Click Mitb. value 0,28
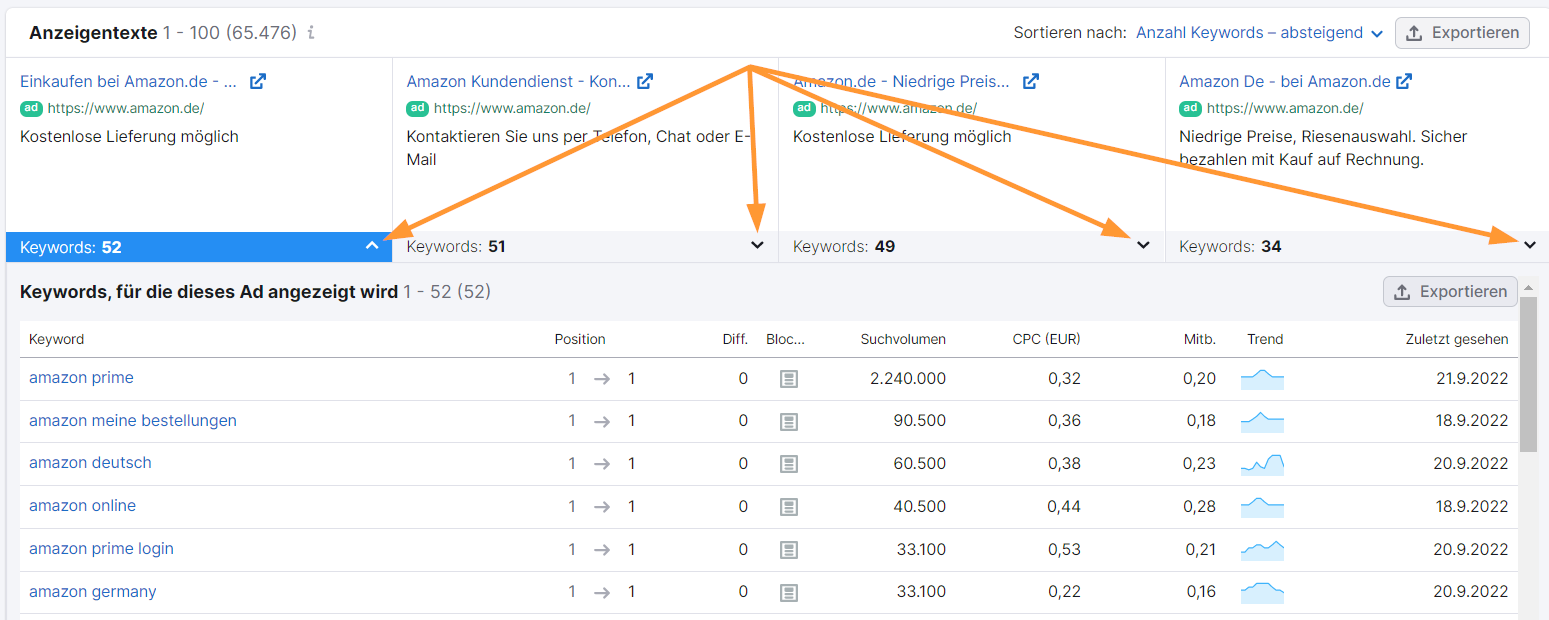The width and height of the screenshot is (1549, 620). 1201,507
